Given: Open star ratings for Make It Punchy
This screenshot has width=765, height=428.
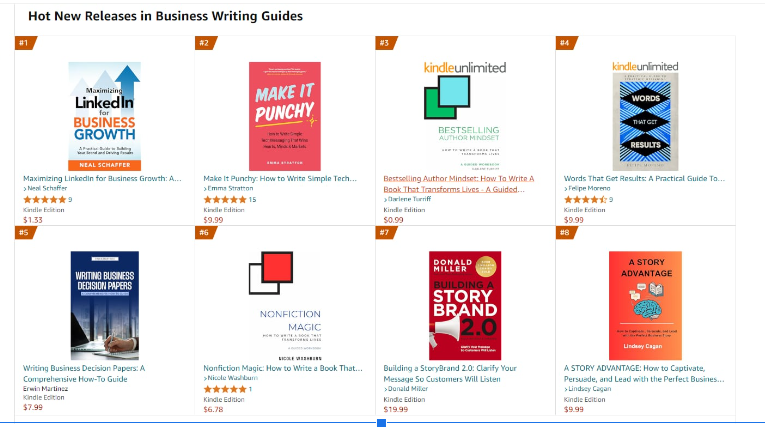Looking at the screenshot, I should [x=224, y=200].
